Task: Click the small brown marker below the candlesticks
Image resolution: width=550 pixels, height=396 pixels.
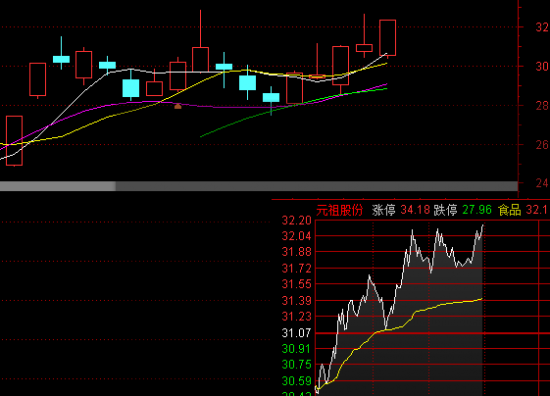Action: point(178,106)
